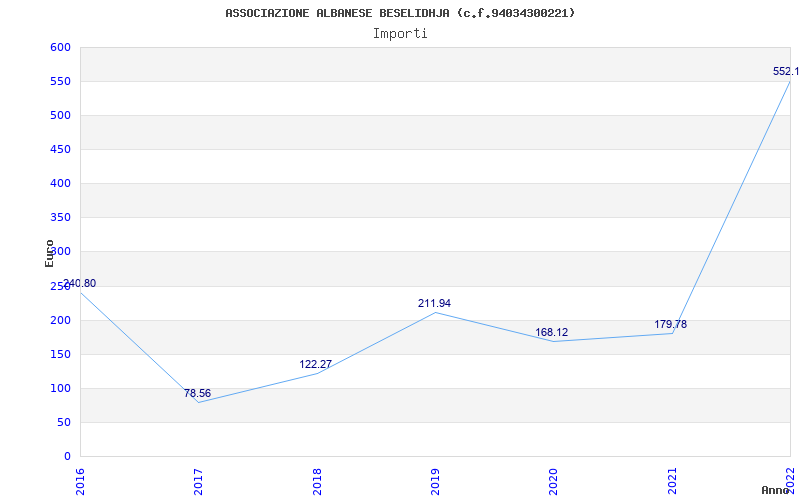The width and height of the screenshot is (800, 500).
Task: Select the 2019 year label
Action: pos(435,481)
